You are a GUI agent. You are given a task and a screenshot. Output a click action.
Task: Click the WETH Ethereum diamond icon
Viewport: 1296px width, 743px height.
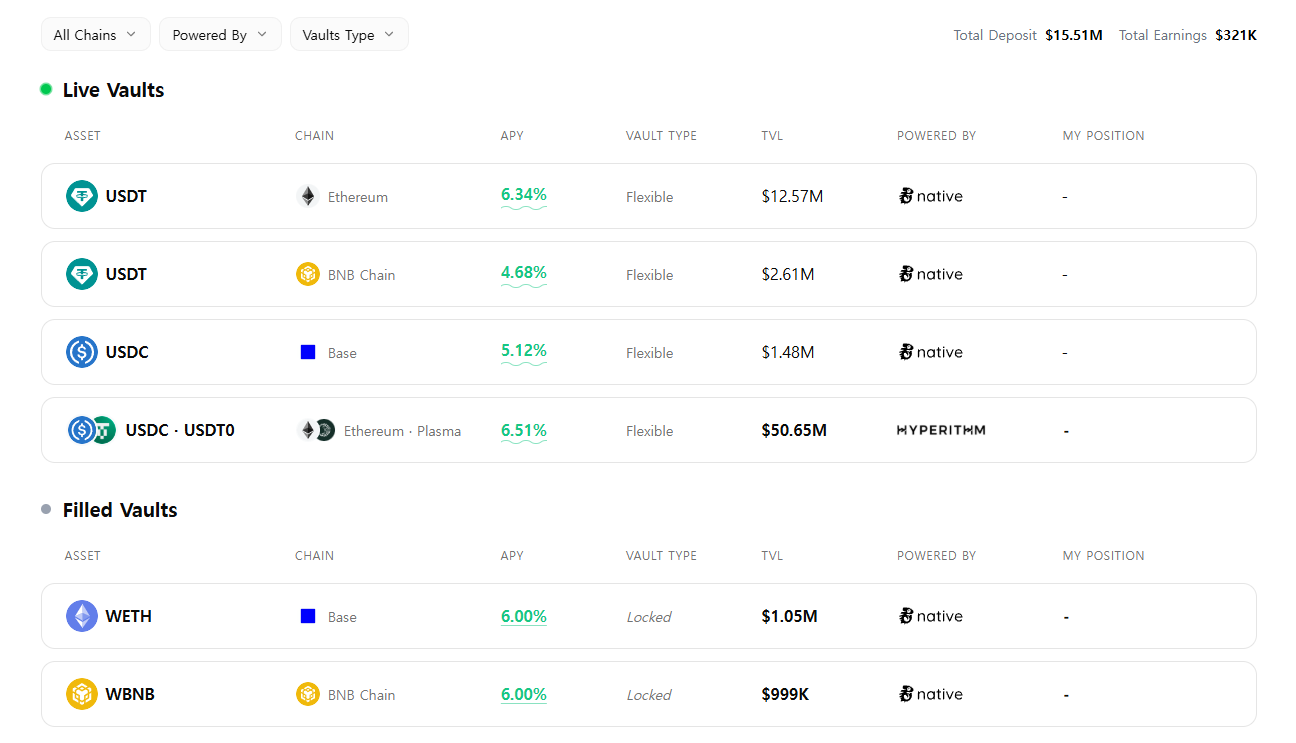pyautogui.click(x=82, y=616)
